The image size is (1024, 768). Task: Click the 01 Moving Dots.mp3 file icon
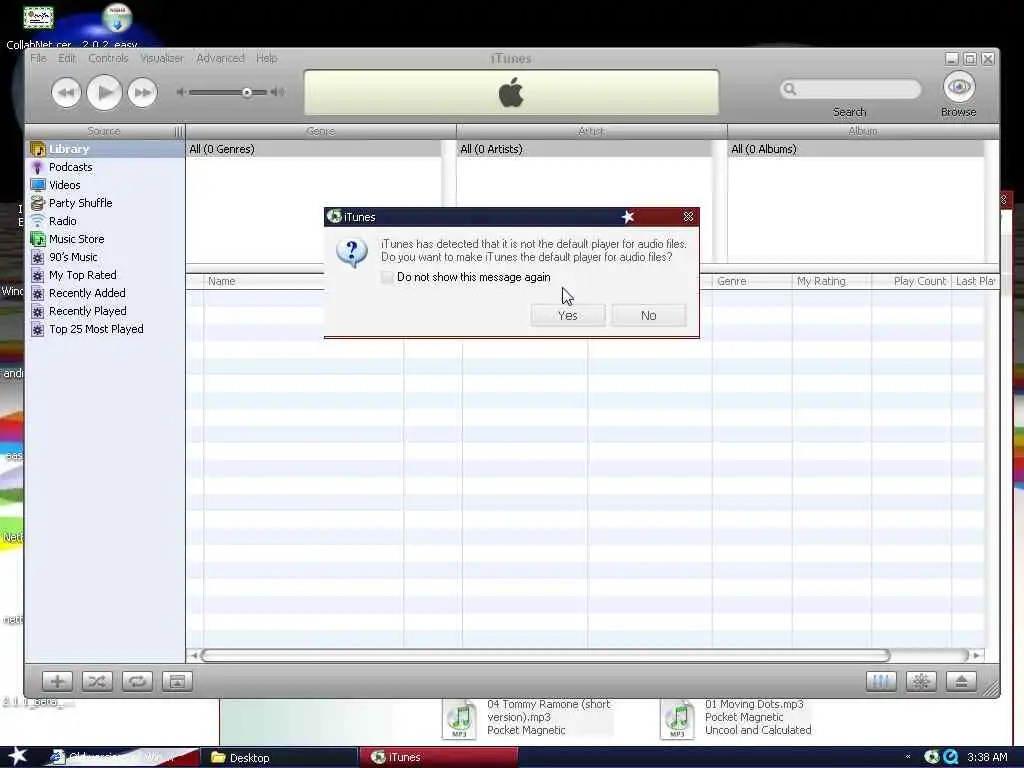point(677,718)
